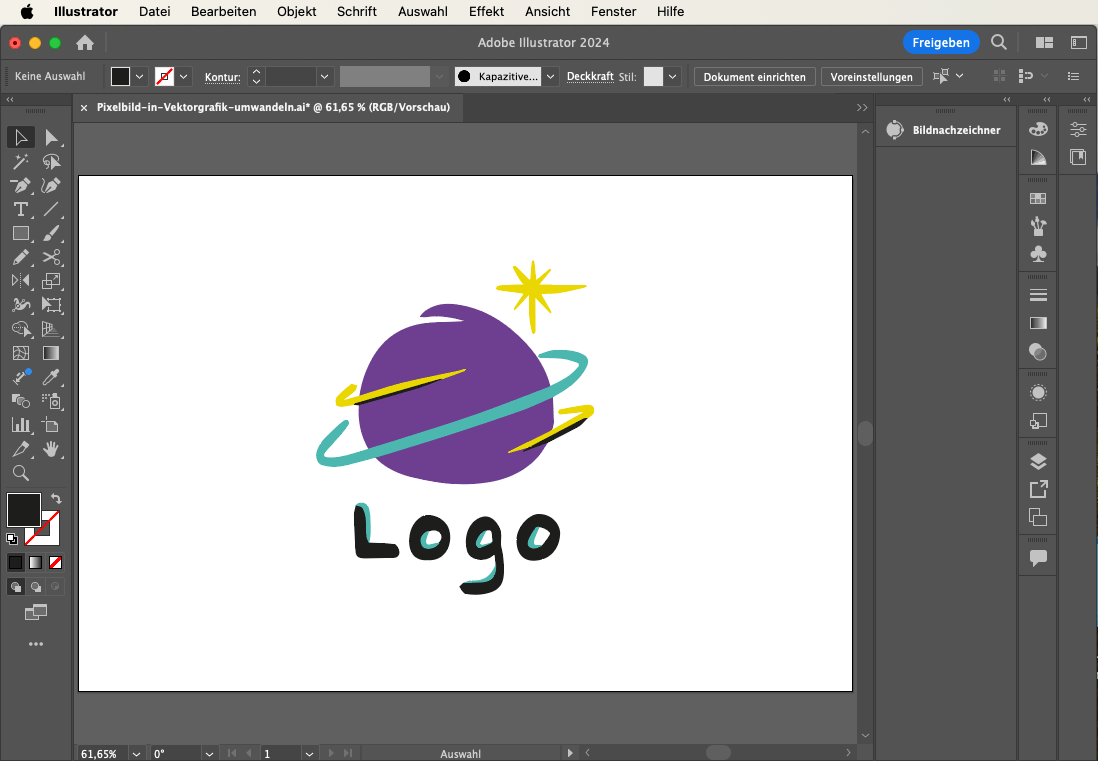1098x761 pixels.
Task: Pick the Scissors tool in the toolbar
Action: (52, 258)
